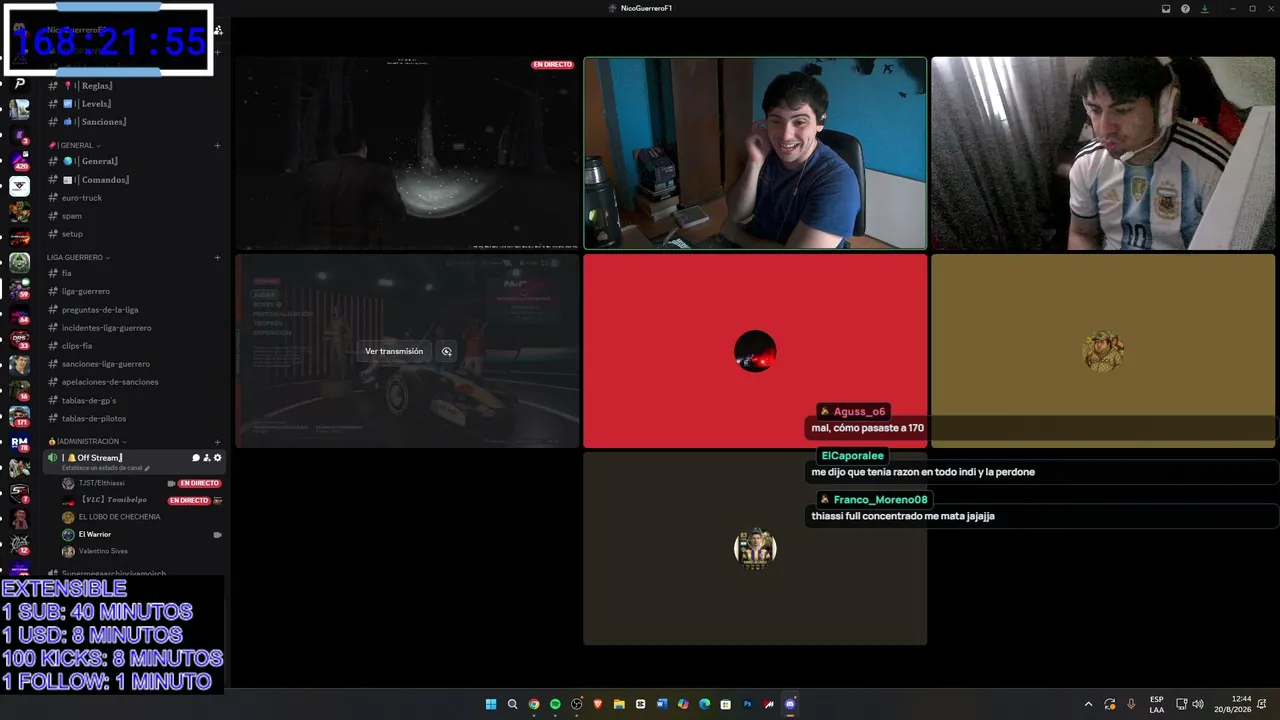Select the Off Stream voice channel
Screen dimensions: 1280x720
tap(134, 461)
